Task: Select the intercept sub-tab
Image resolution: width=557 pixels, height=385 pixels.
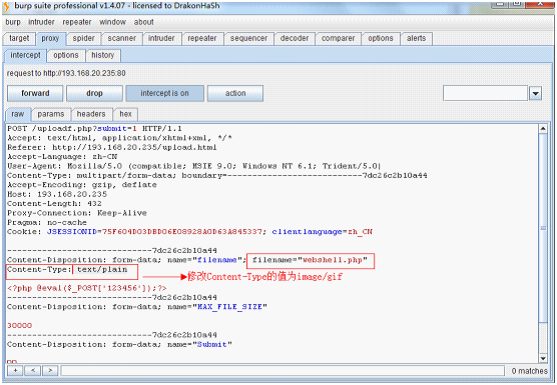Action: 25,55
